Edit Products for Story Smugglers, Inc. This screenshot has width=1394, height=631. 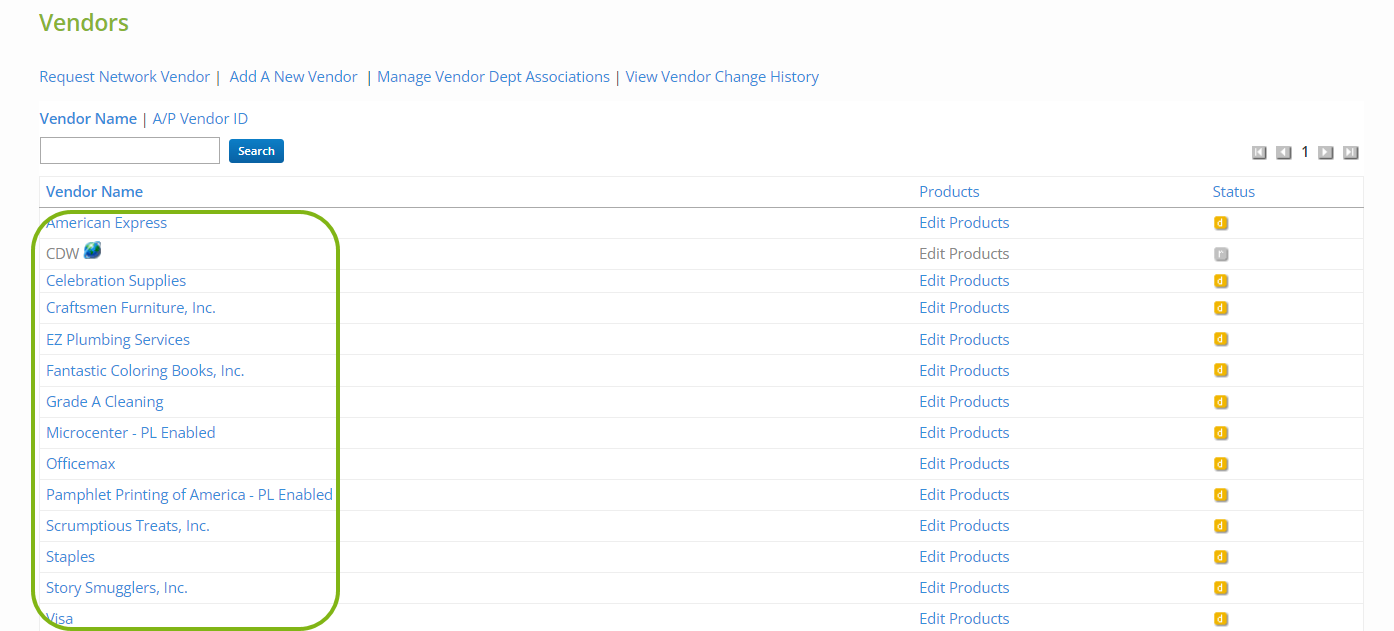(964, 588)
